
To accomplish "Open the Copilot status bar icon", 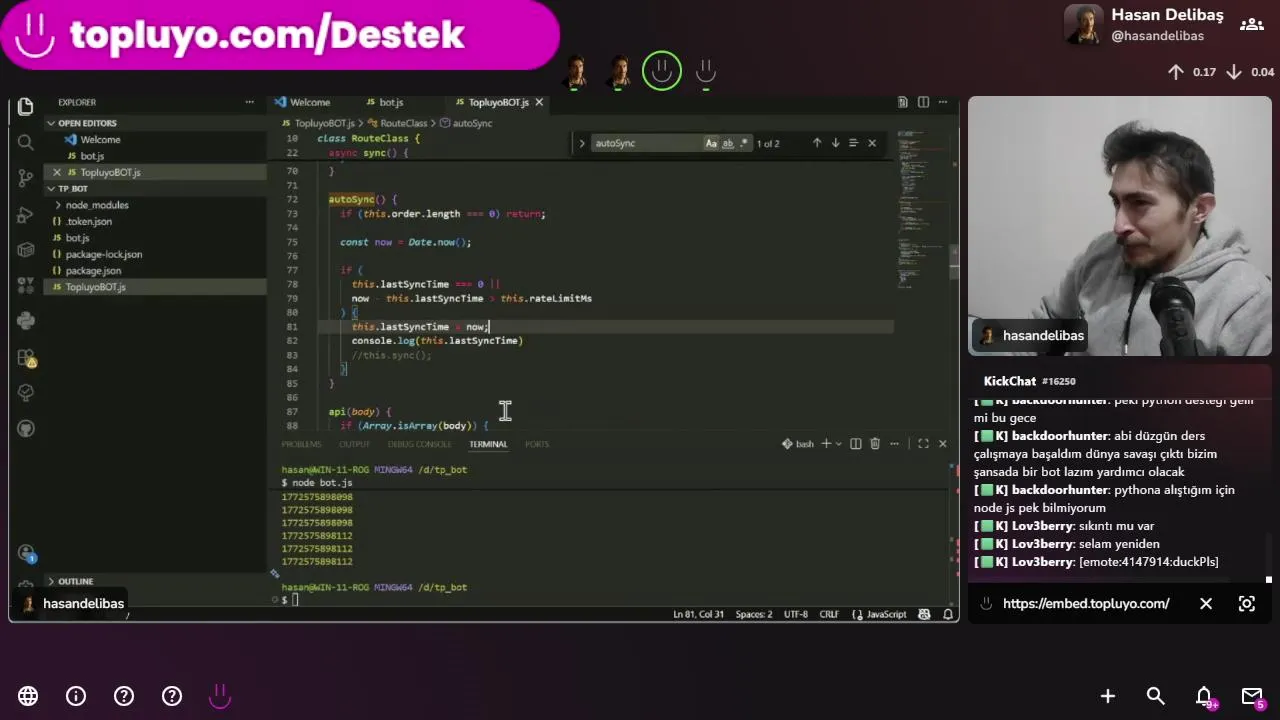I will point(924,614).
